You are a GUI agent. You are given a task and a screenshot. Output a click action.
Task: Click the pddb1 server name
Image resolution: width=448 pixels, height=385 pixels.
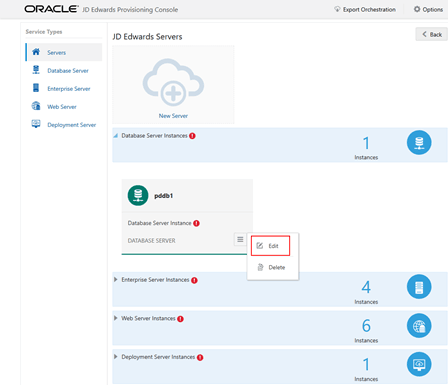click(163, 196)
